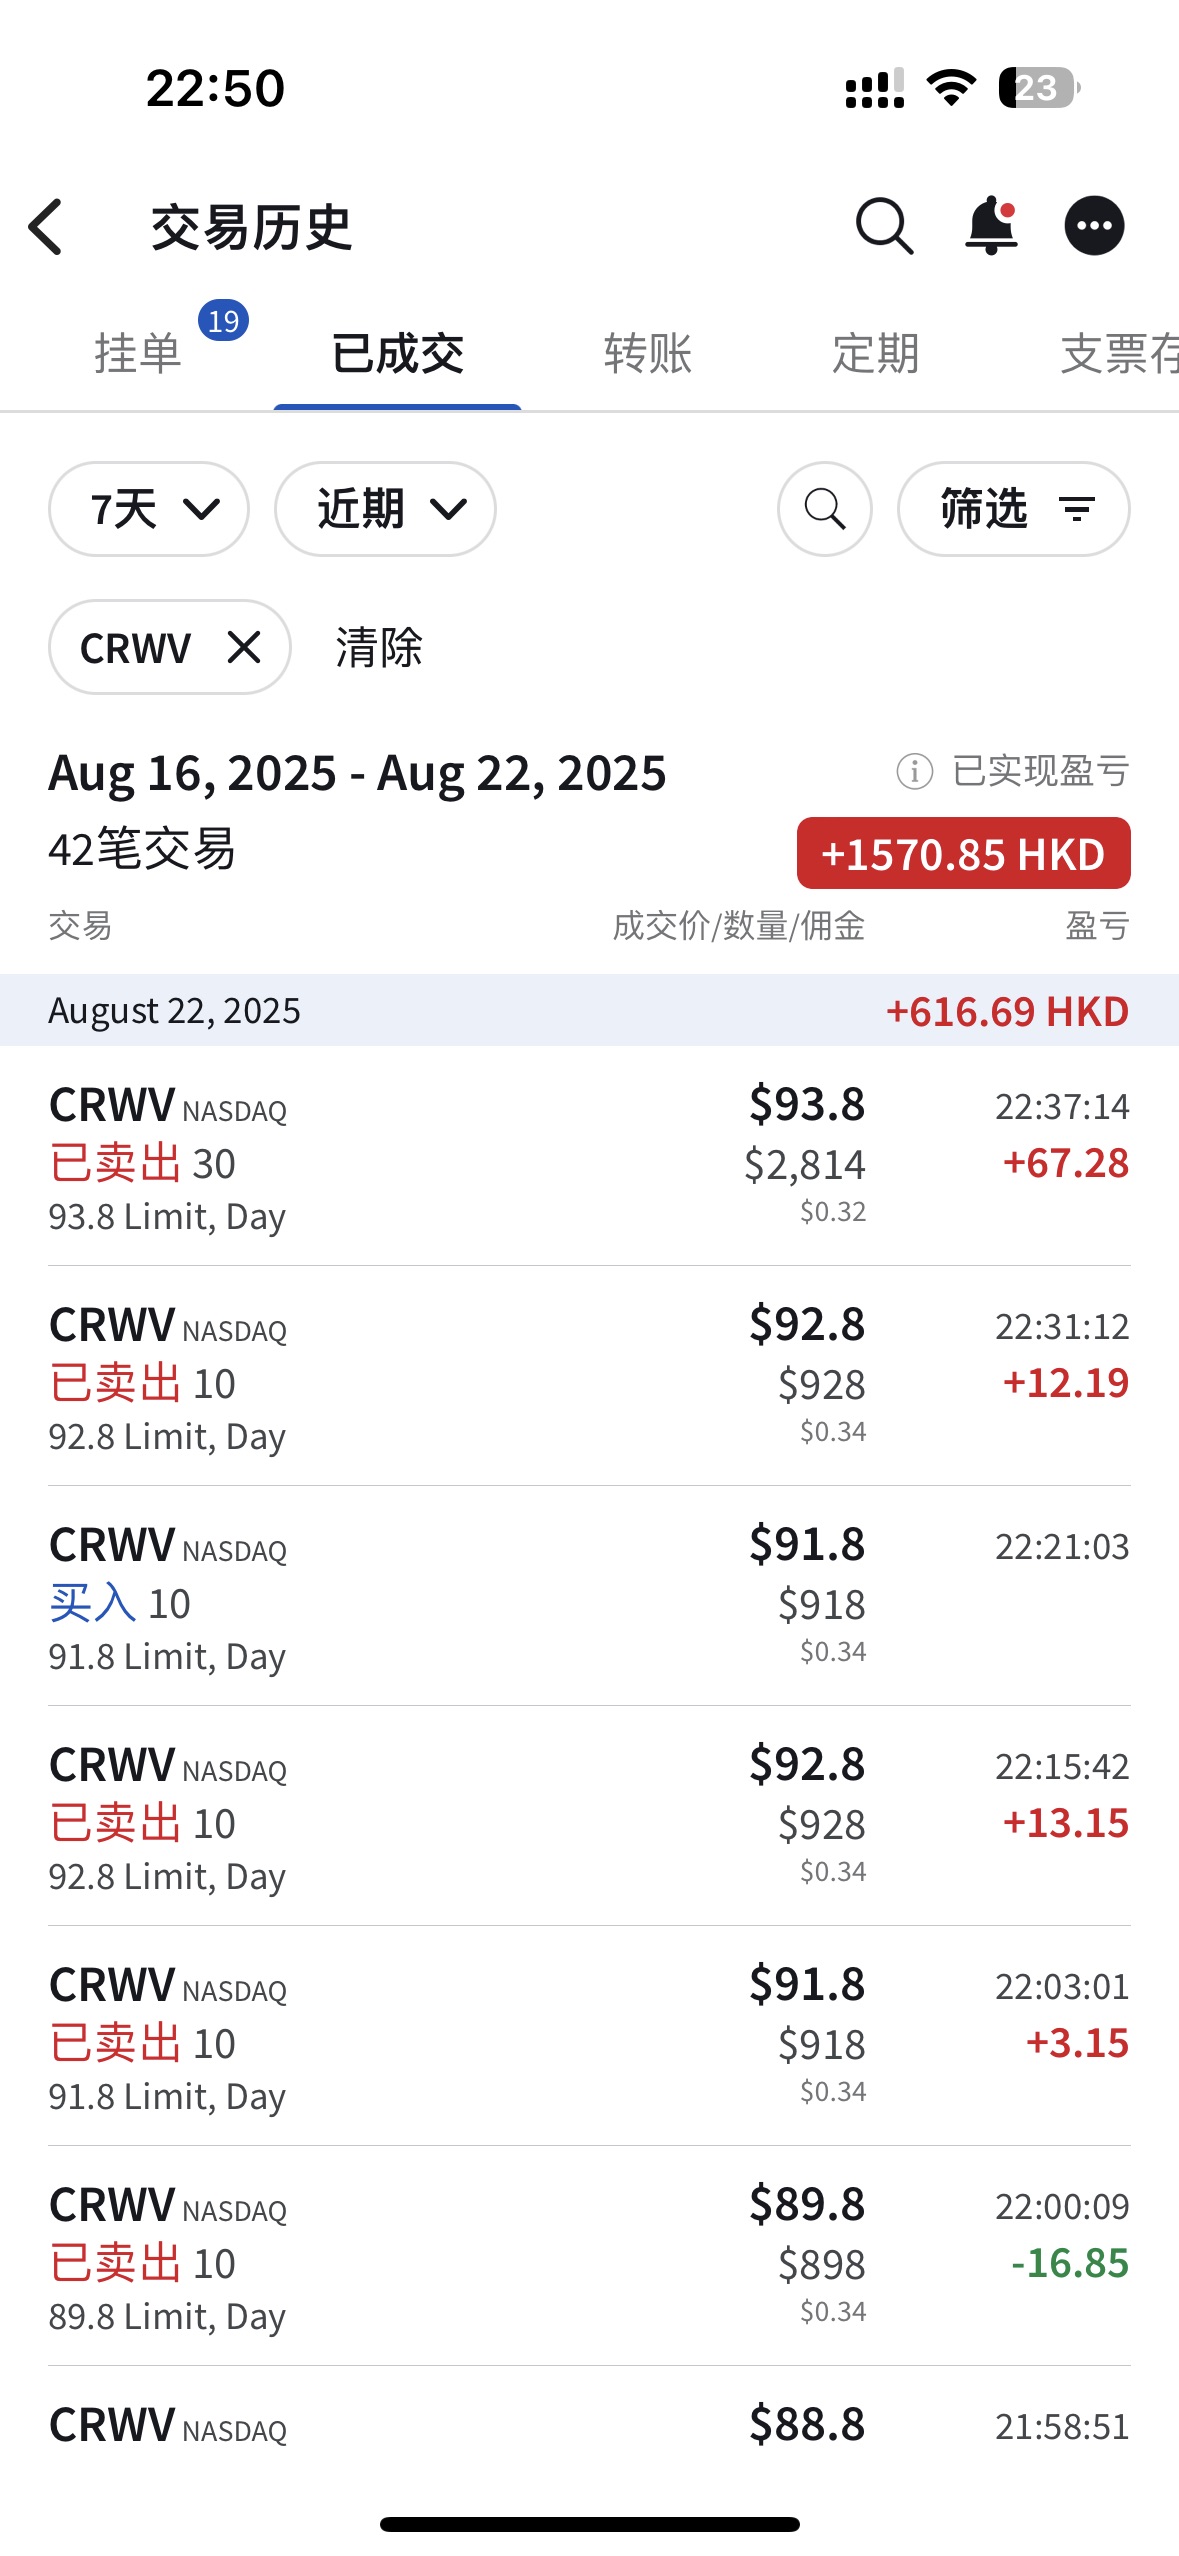Open the 买入 10 CRWV at $91.8 trade
Screen dimensions: 1179x2556
click(589, 1598)
